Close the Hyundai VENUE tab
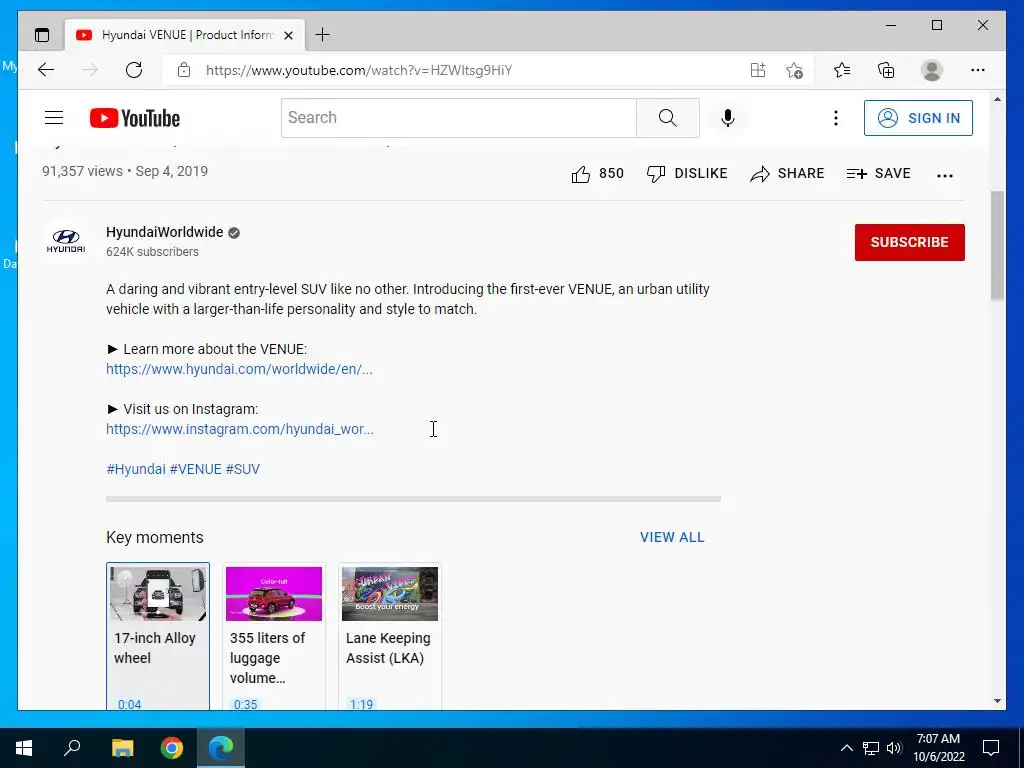The height and width of the screenshot is (768, 1024). (x=288, y=35)
